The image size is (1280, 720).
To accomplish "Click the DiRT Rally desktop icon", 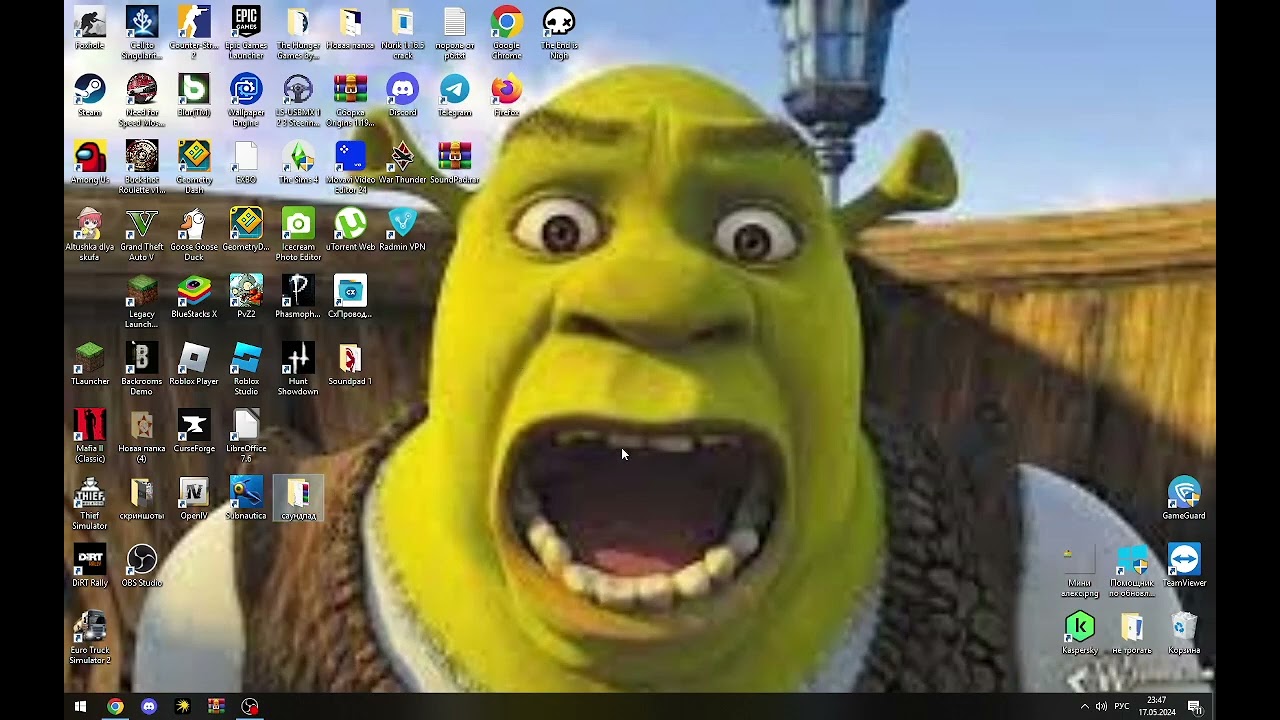I will tap(90, 565).
